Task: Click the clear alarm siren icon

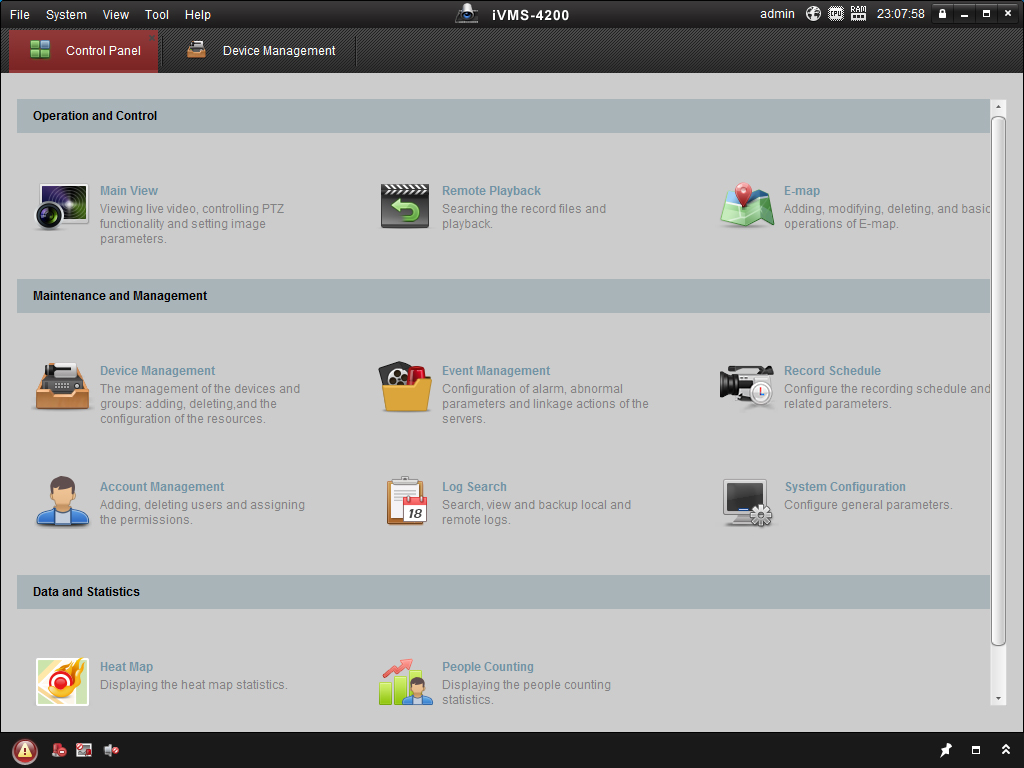Action: click(x=59, y=750)
